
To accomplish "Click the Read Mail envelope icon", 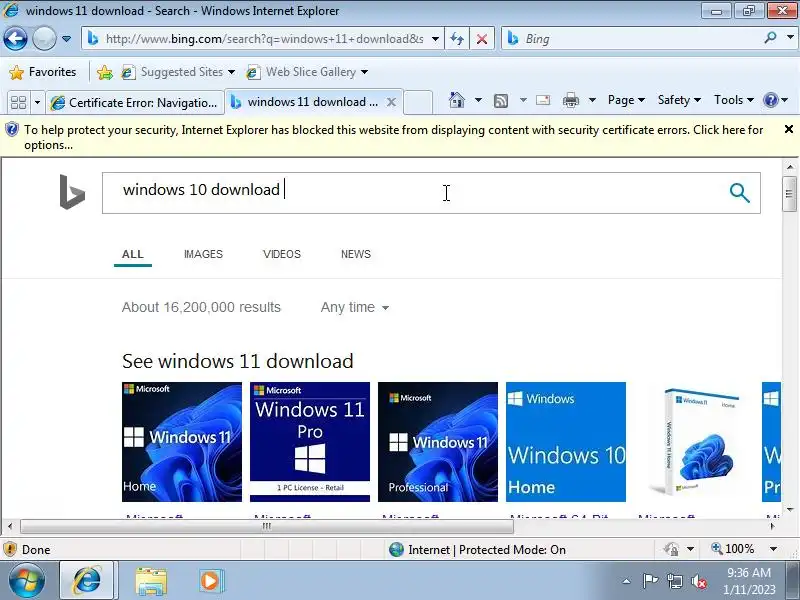I will [543, 100].
